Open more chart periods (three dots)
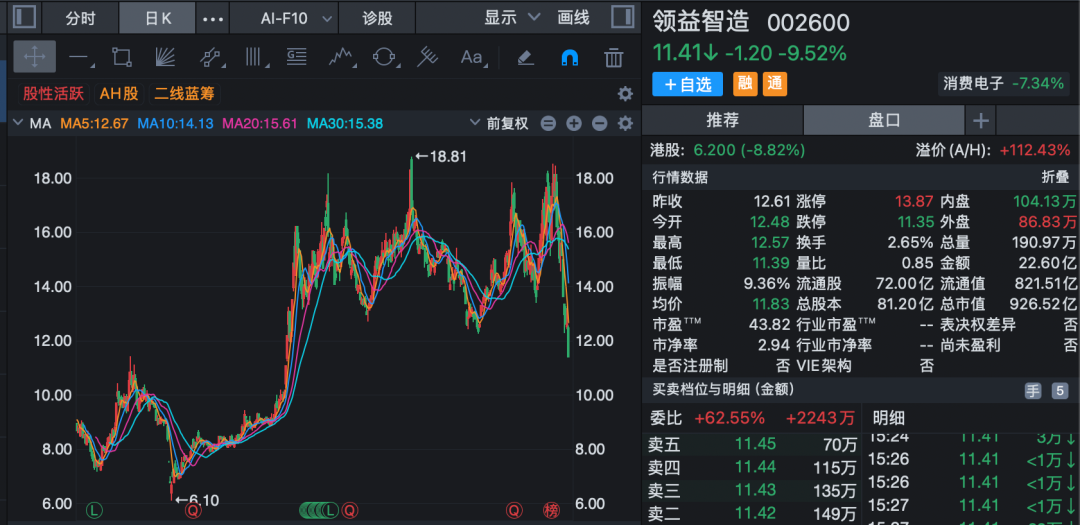1080x525 pixels. pos(213,19)
